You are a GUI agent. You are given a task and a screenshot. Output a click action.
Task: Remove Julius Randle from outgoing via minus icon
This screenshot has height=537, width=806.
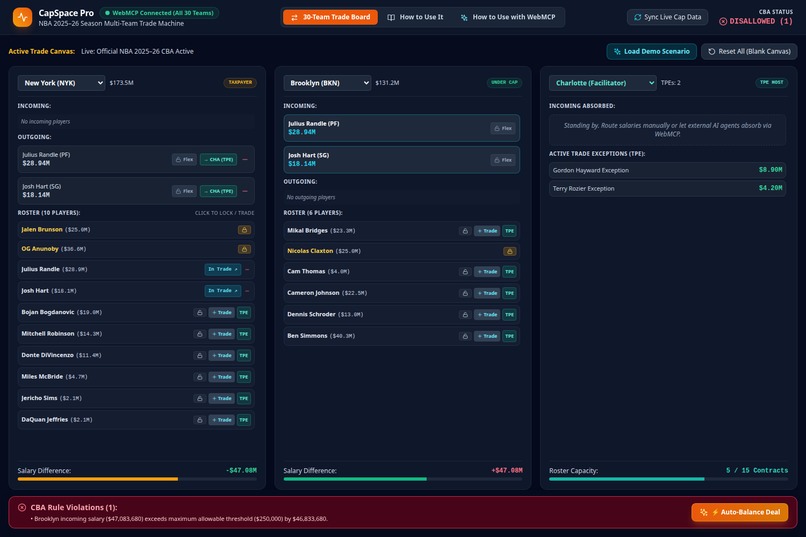pos(245,160)
